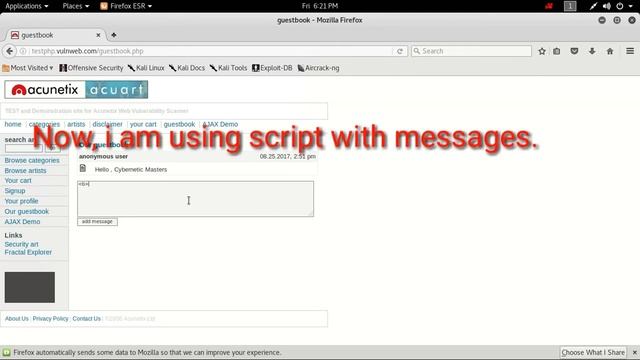The width and height of the screenshot is (640, 360).
Task: Click the guestbook message textarea
Action: pos(196,199)
